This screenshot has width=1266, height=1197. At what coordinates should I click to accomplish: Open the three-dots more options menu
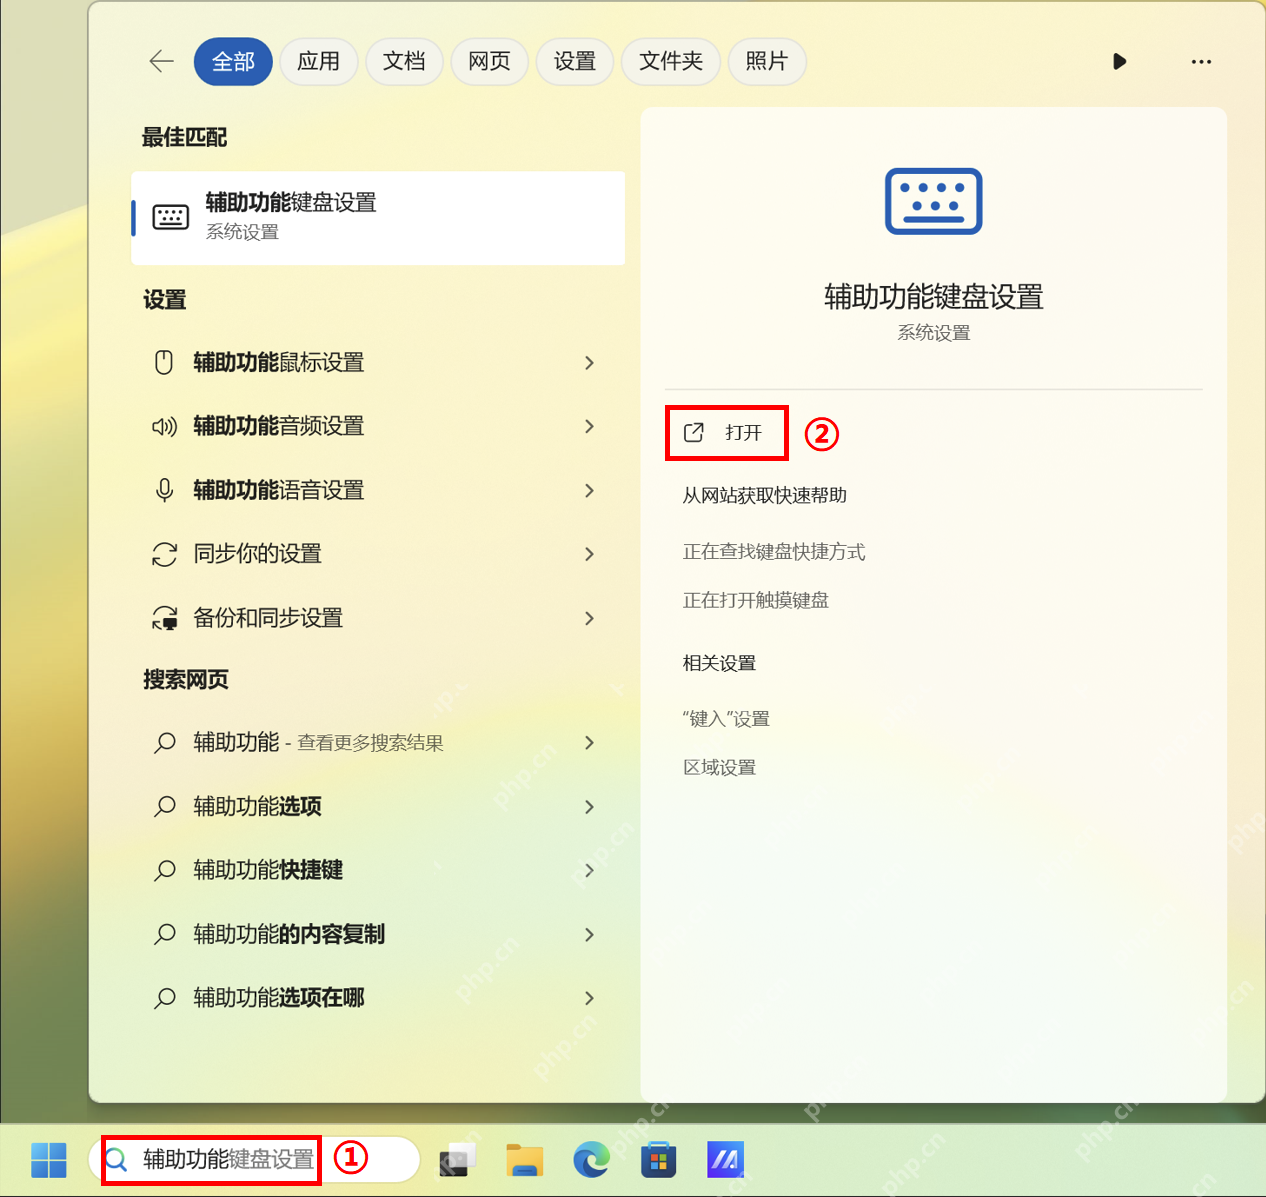click(1201, 61)
